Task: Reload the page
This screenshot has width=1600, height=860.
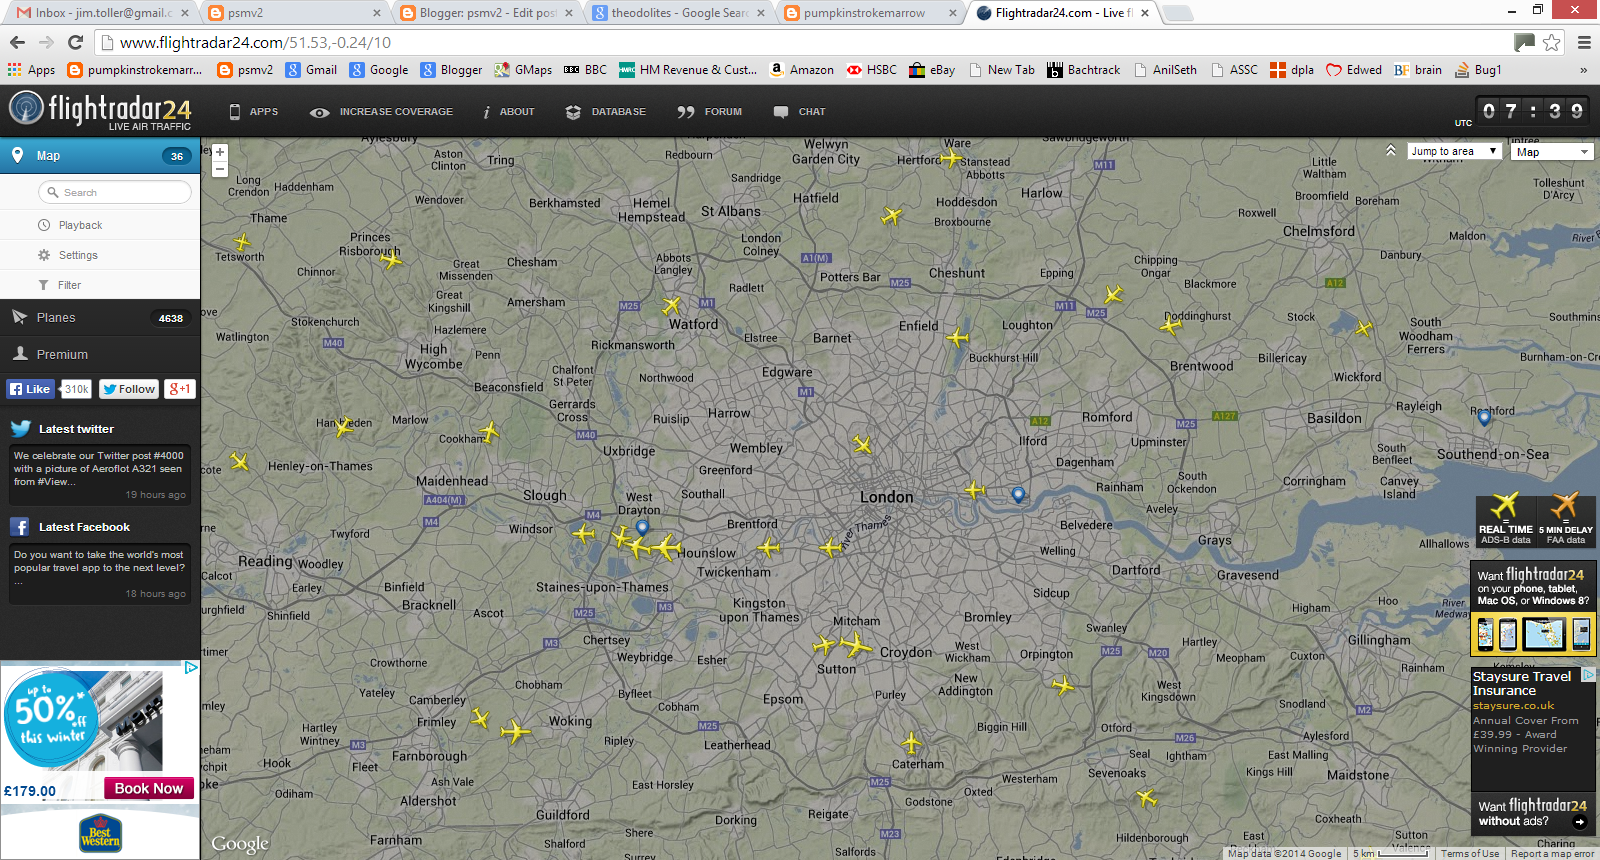Action: click(x=75, y=42)
